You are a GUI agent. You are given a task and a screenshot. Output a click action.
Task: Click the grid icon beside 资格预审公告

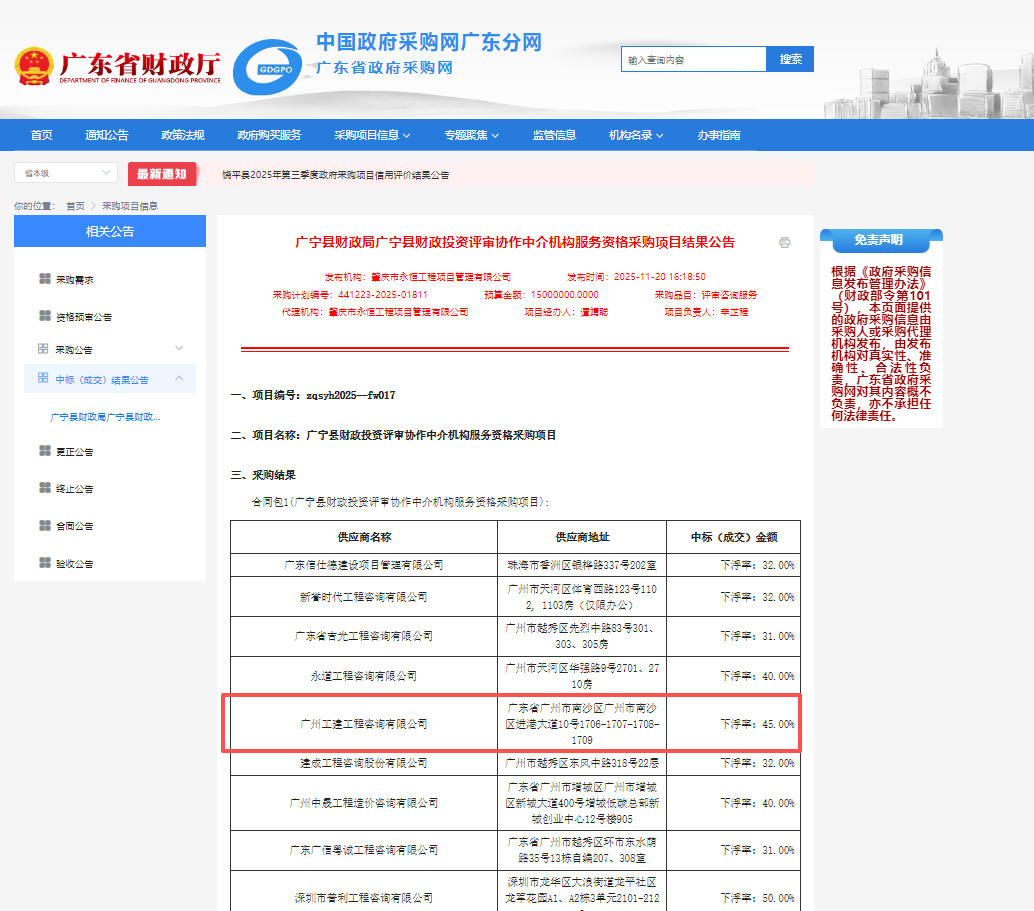click(x=44, y=316)
